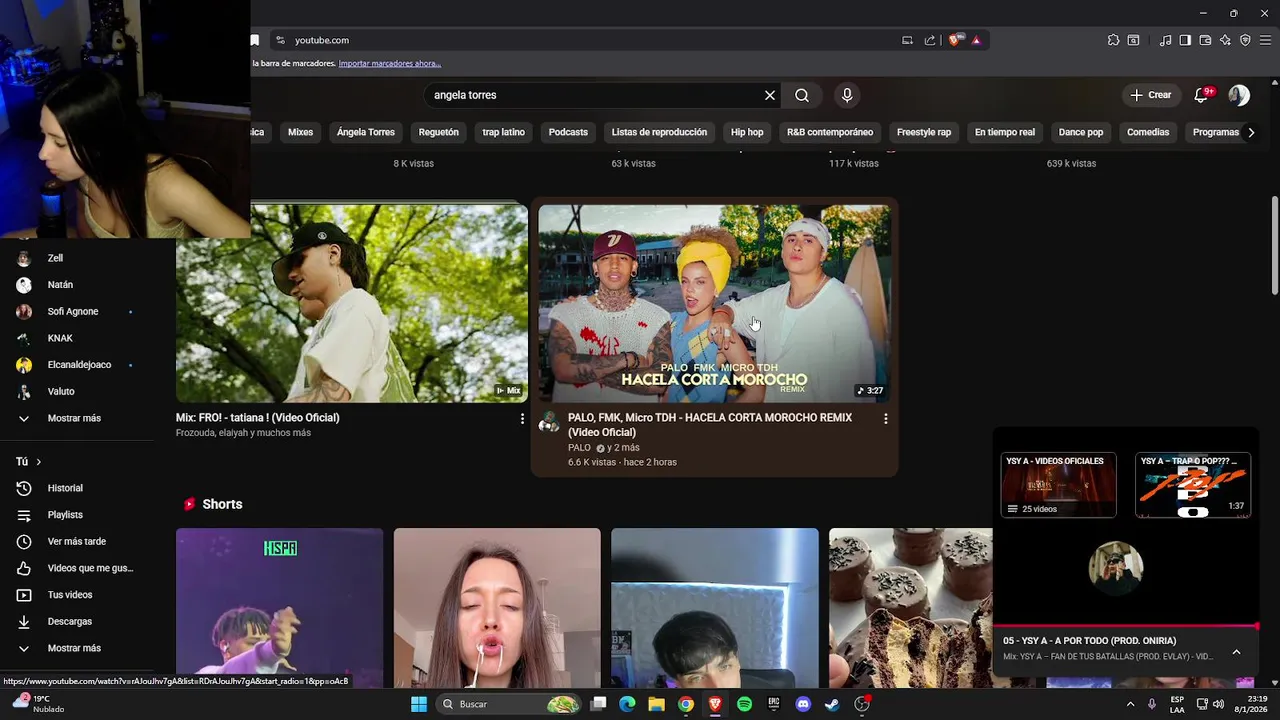Open Spotify from the taskbar
Screen dimensions: 1280x720
[x=744, y=704]
